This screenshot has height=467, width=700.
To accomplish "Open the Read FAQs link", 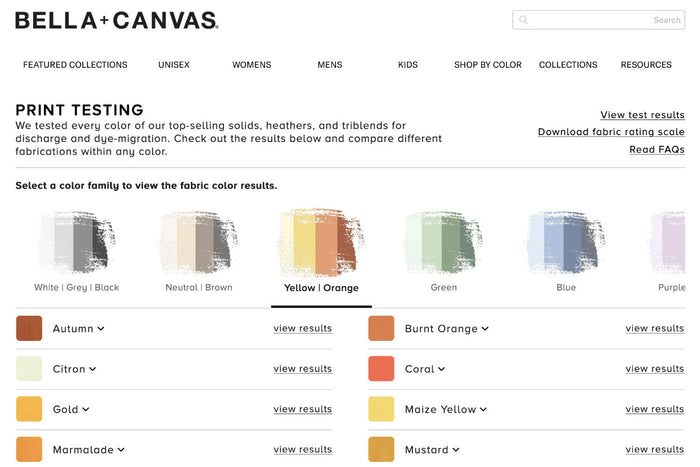I will pos(657,150).
